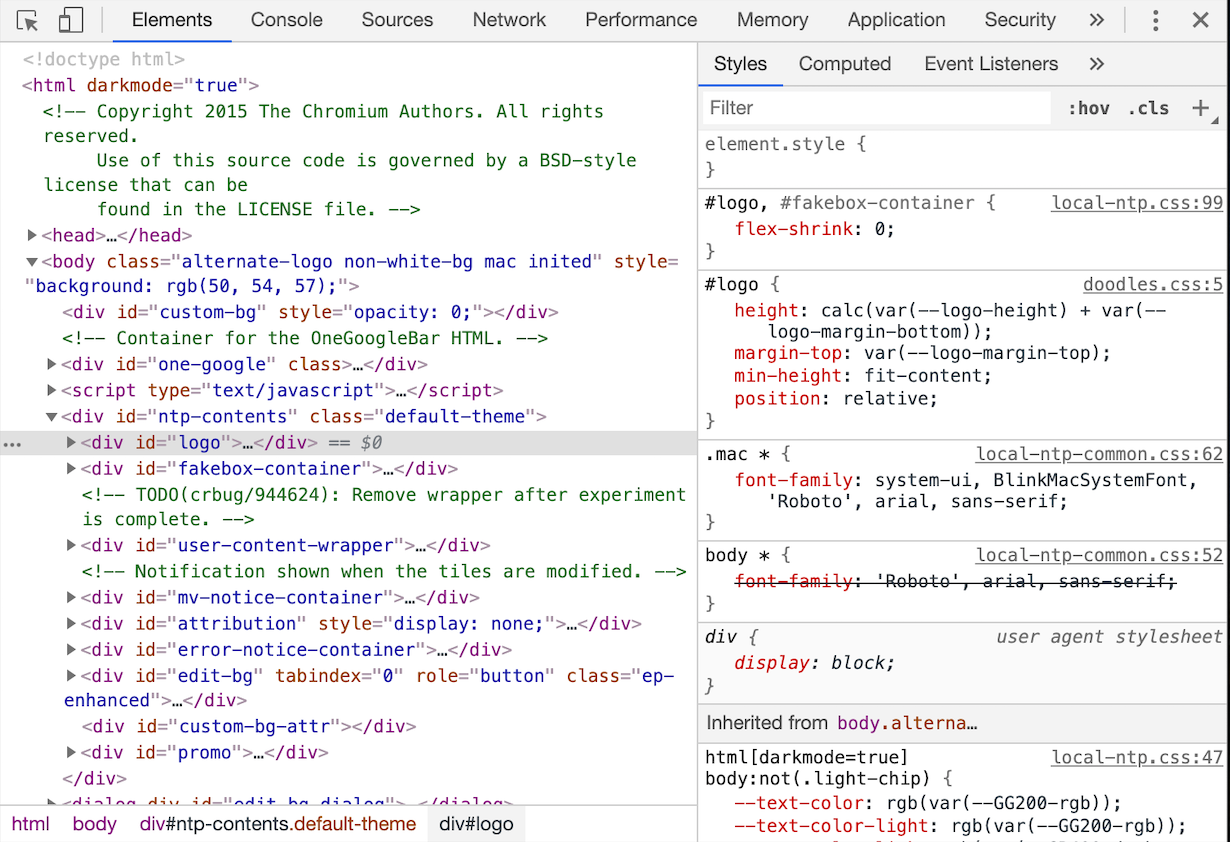The width and height of the screenshot is (1230, 842).
Task: Switch to the Network tab
Action: coord(509,20)
